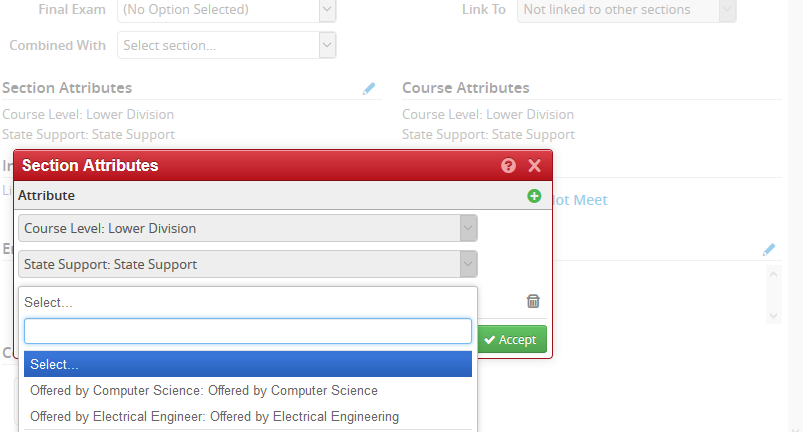This screenshot has height=432, width=803.
Task: Click the pencil icon at far right
Action: pyautogui.click(x=769, y=249)
